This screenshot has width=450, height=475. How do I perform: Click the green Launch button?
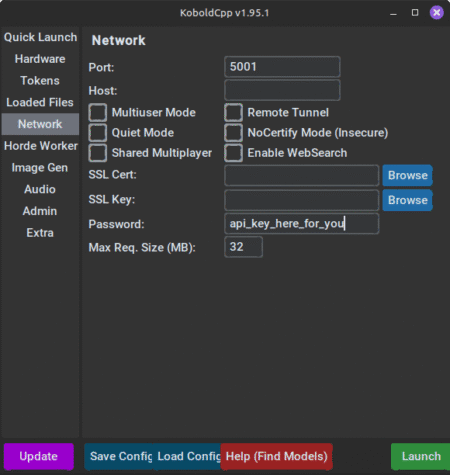point(421,456)
